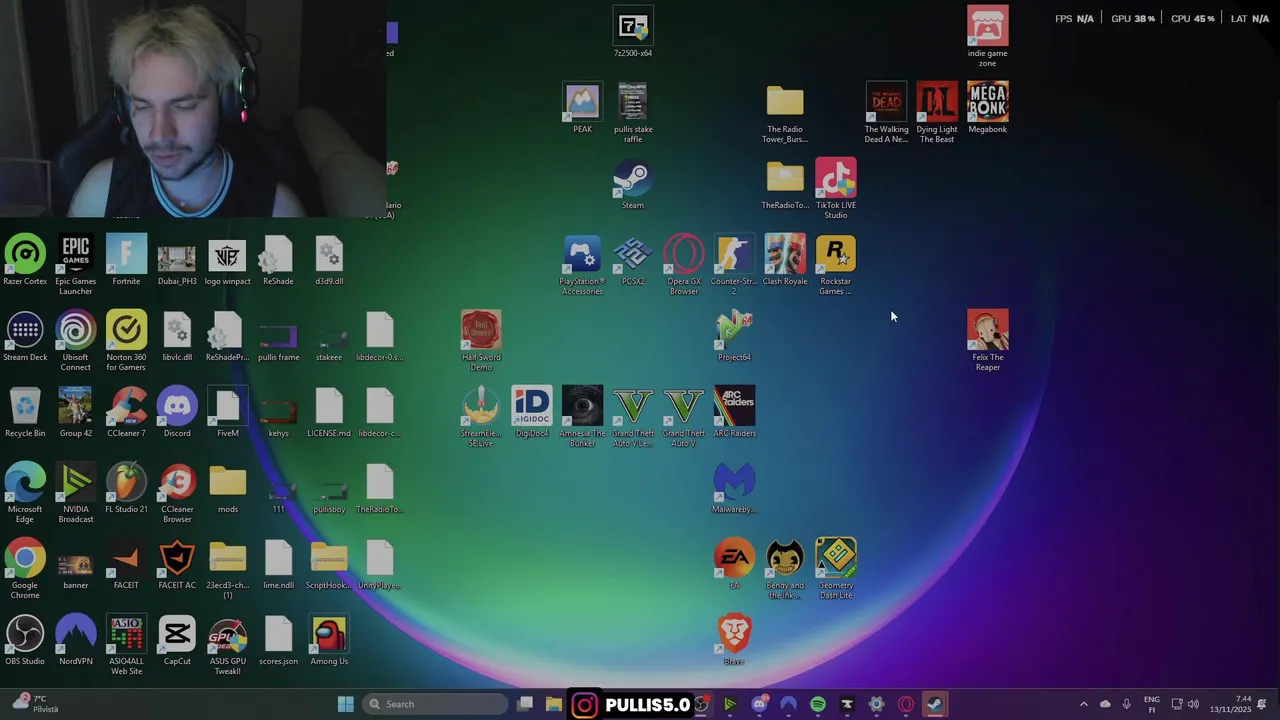The height and width of the screenshot is (720, 1280).
Task: Select the Opera GX Browser desktop icon
Action: pos(684,266)
